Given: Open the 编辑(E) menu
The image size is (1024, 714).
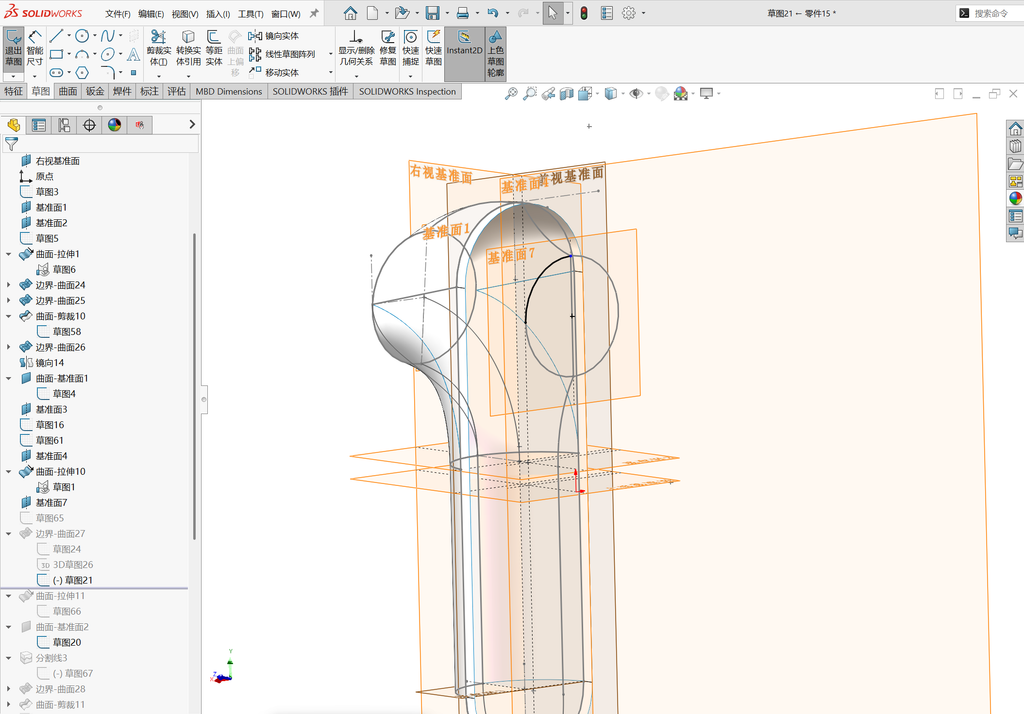Looking at the screenshot, I should pyautogui.click(x=151, y=14).
